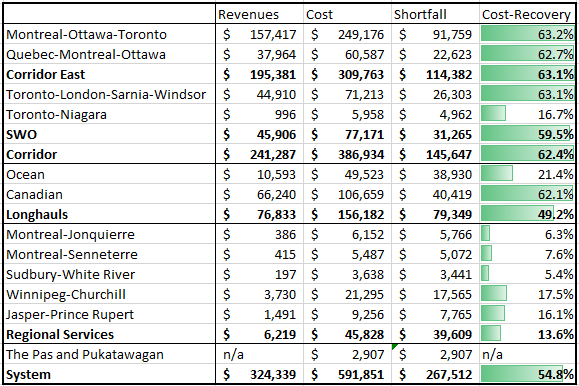This screenshot has width=579, height=386.
Task: Select the revenue value 66,240
Action: coord(276,194)
